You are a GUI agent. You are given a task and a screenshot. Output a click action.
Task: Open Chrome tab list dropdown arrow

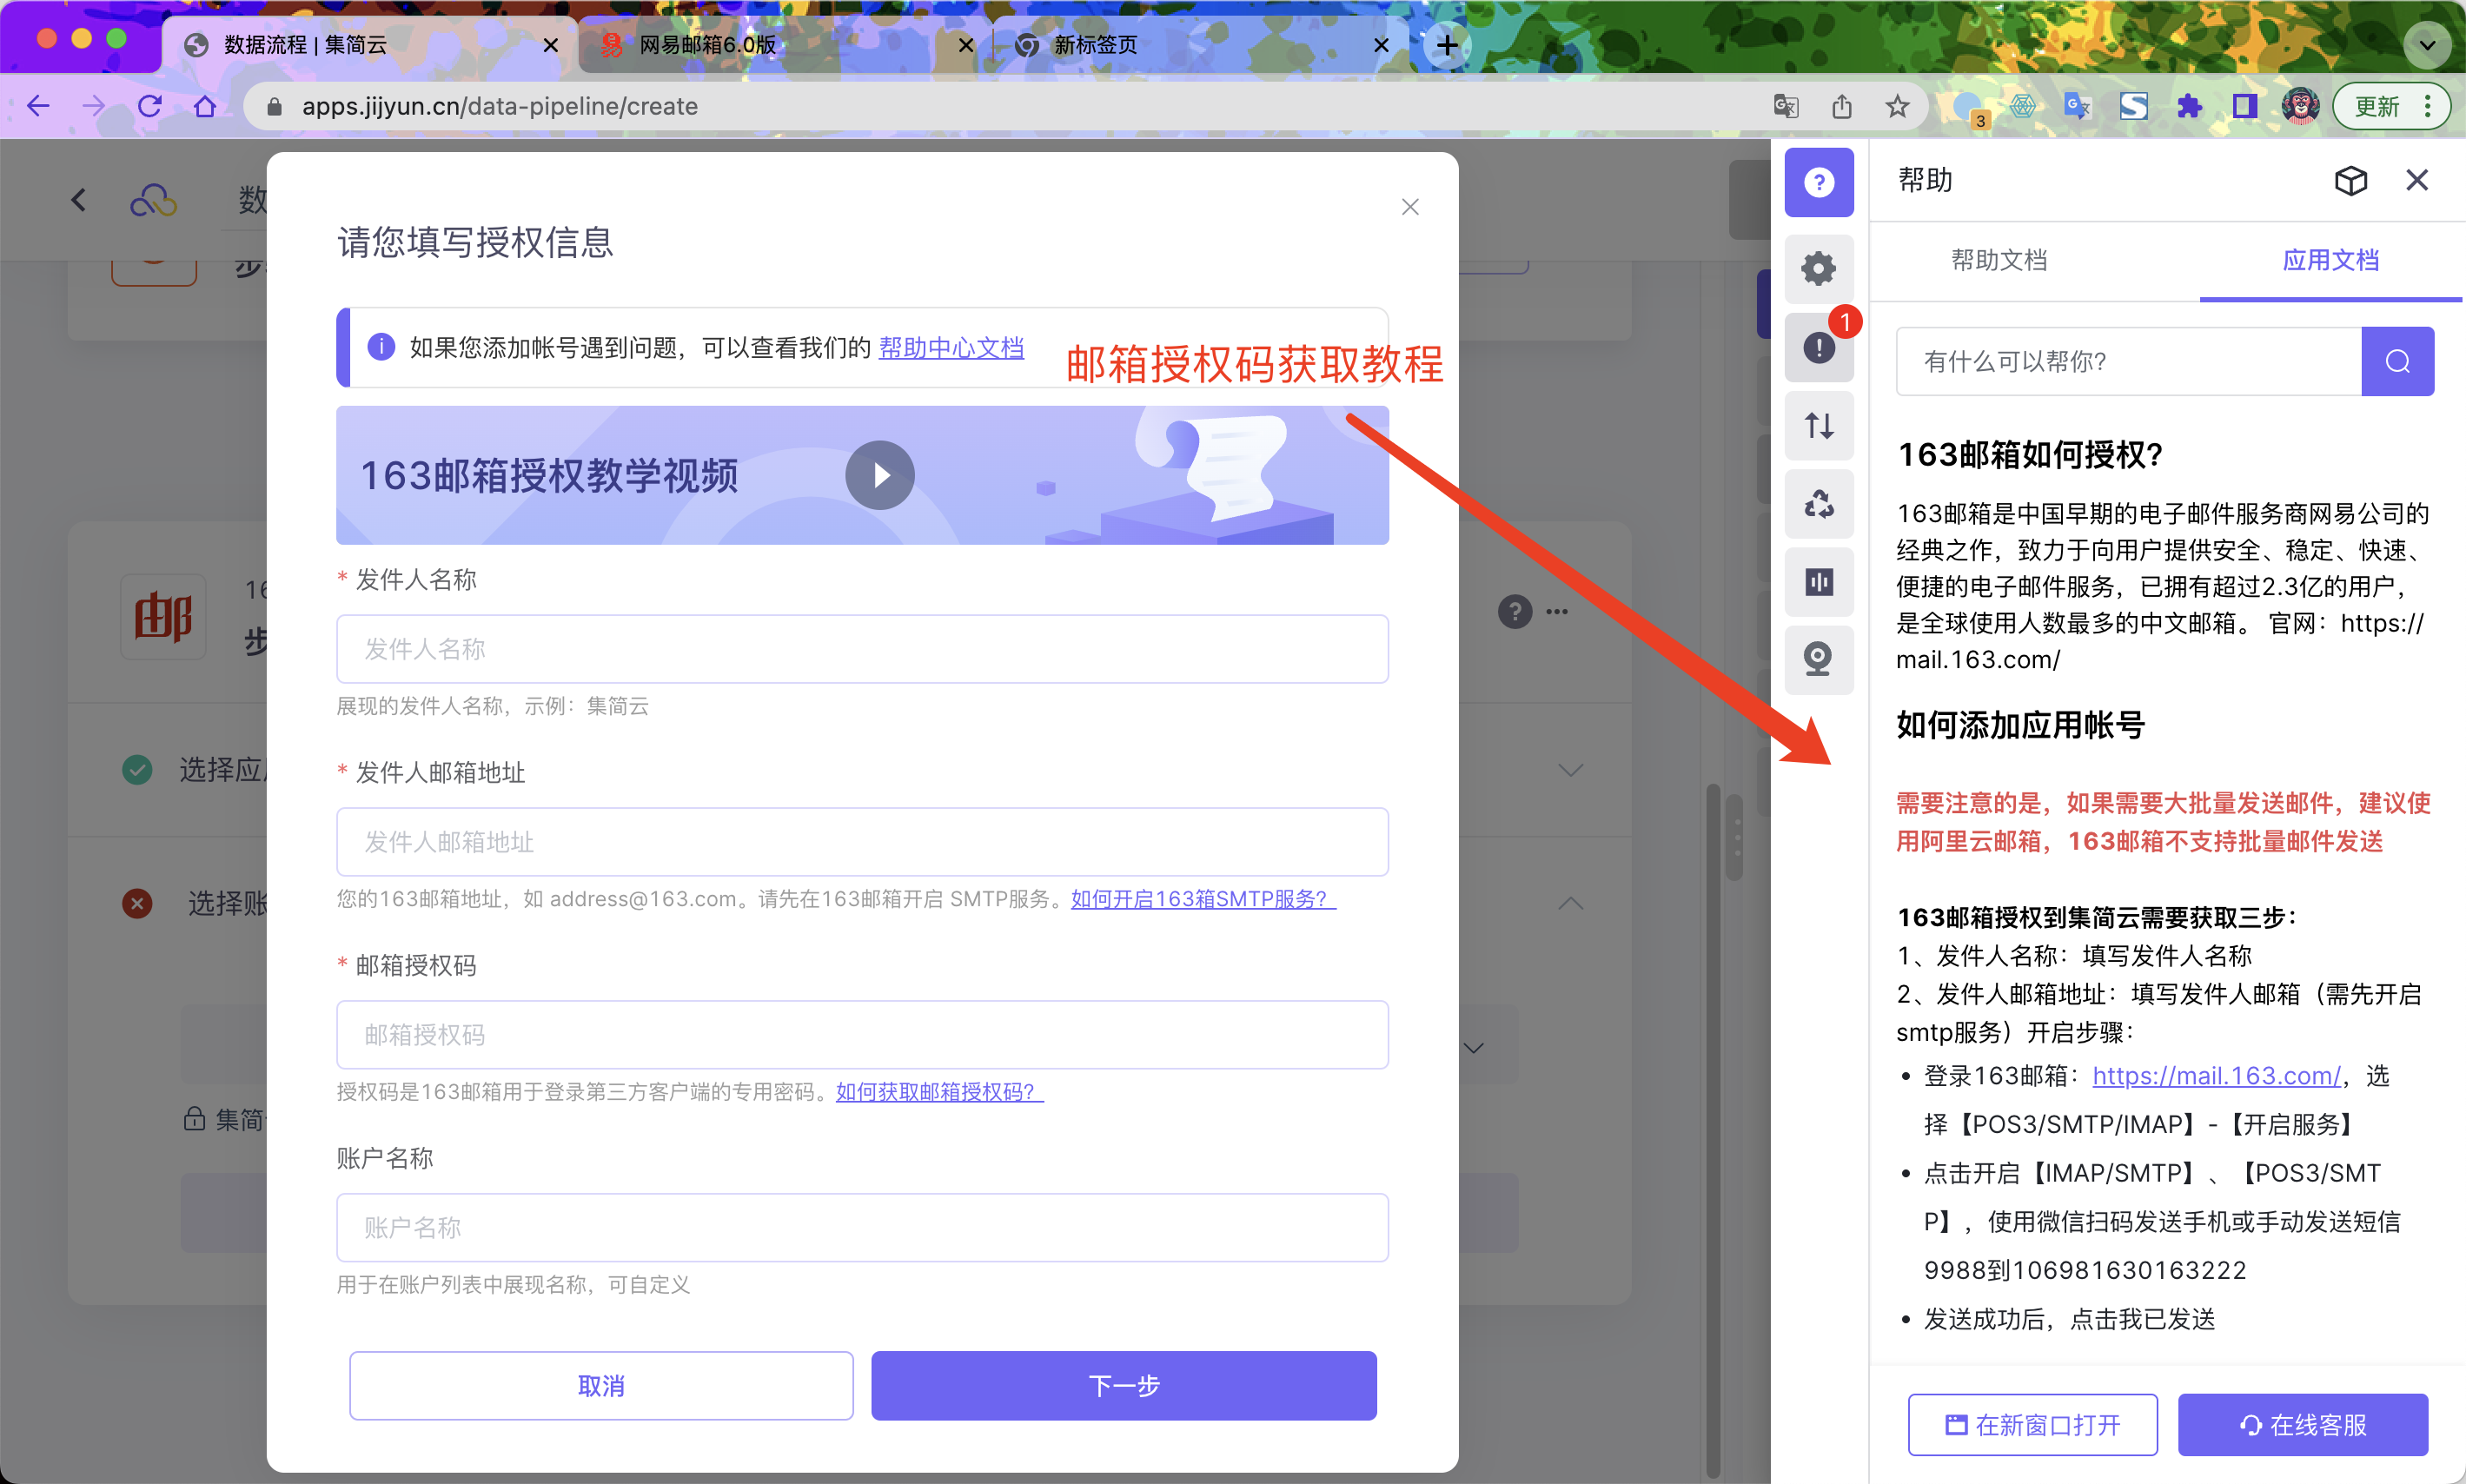(2426, 45)
